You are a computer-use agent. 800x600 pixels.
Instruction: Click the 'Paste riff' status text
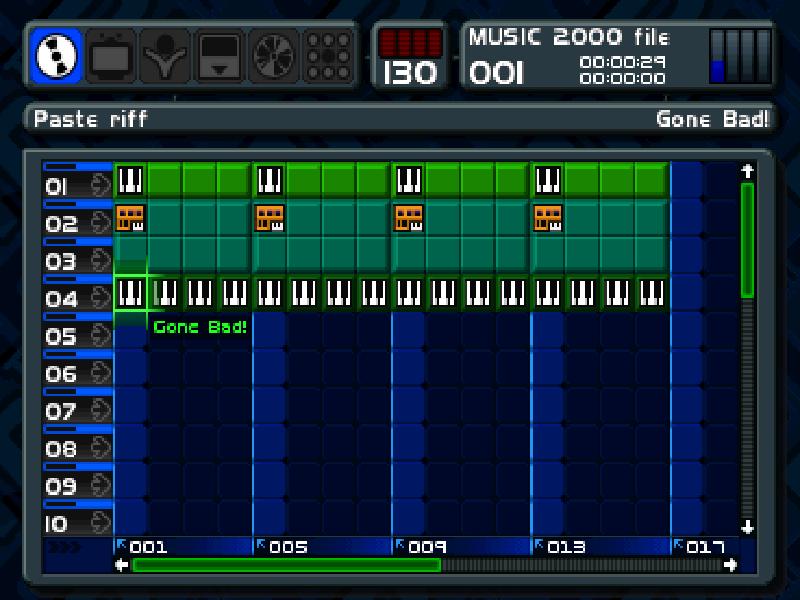pyautogui.click(x=91, y=119)
